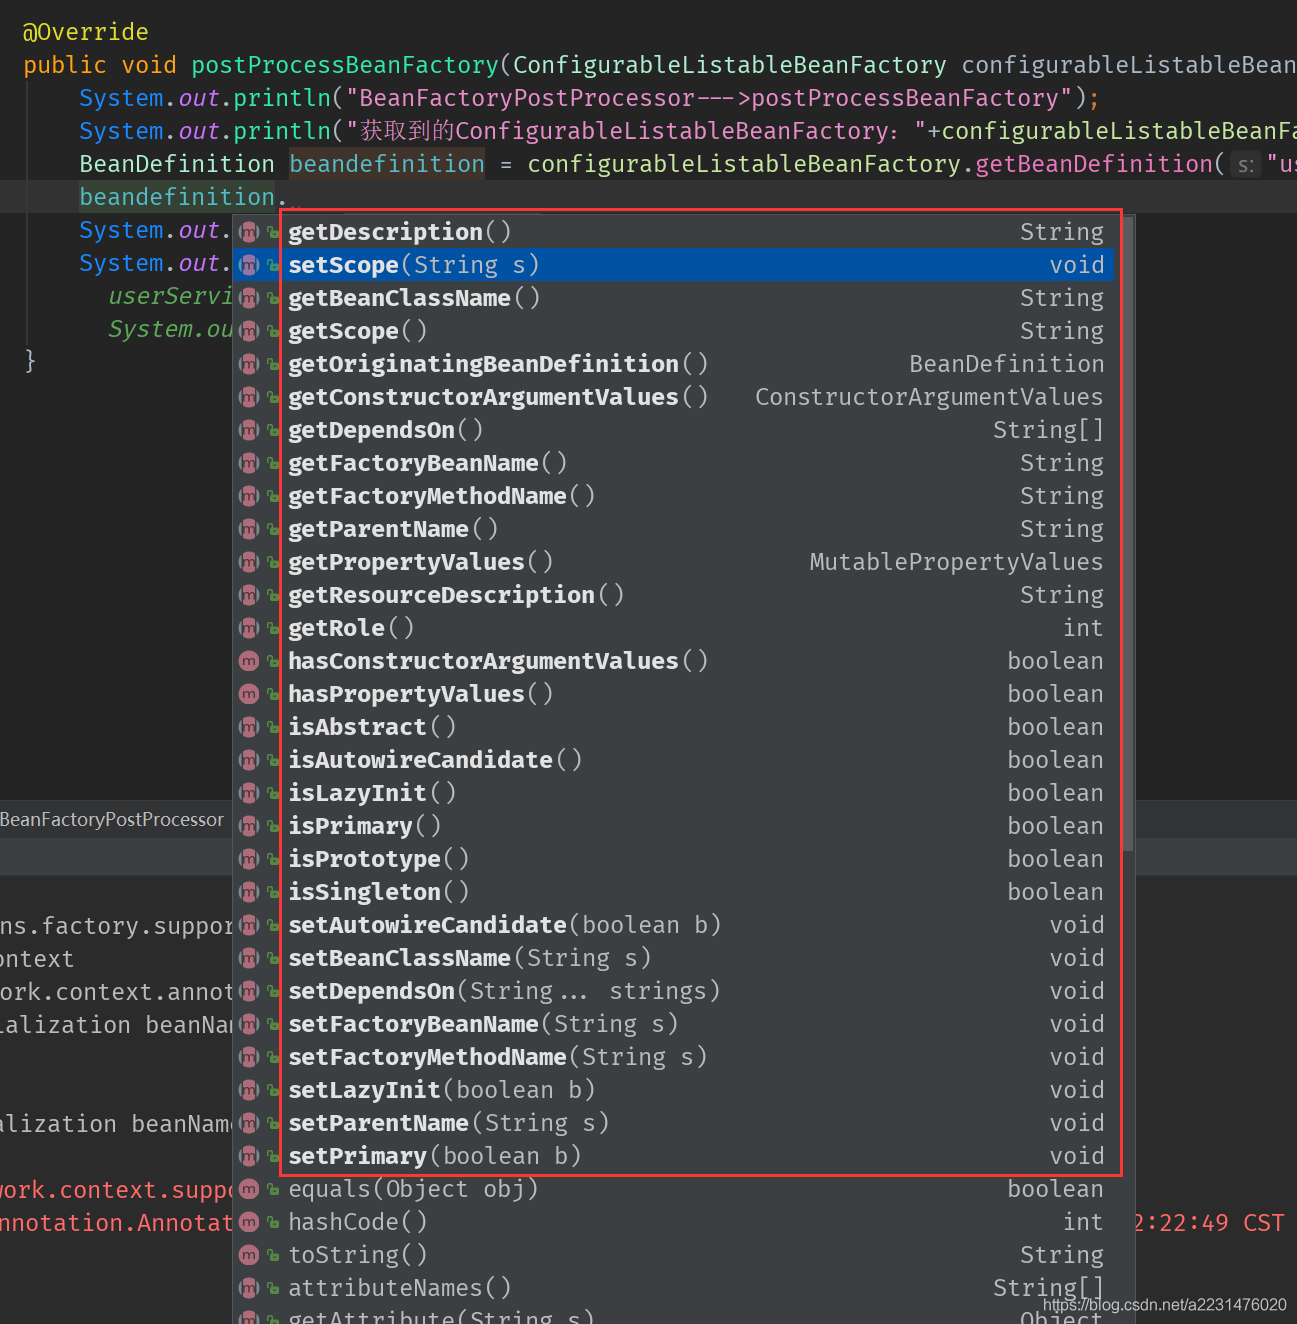
Task: Select toString() suggestion
Action: click(675, 1255)
